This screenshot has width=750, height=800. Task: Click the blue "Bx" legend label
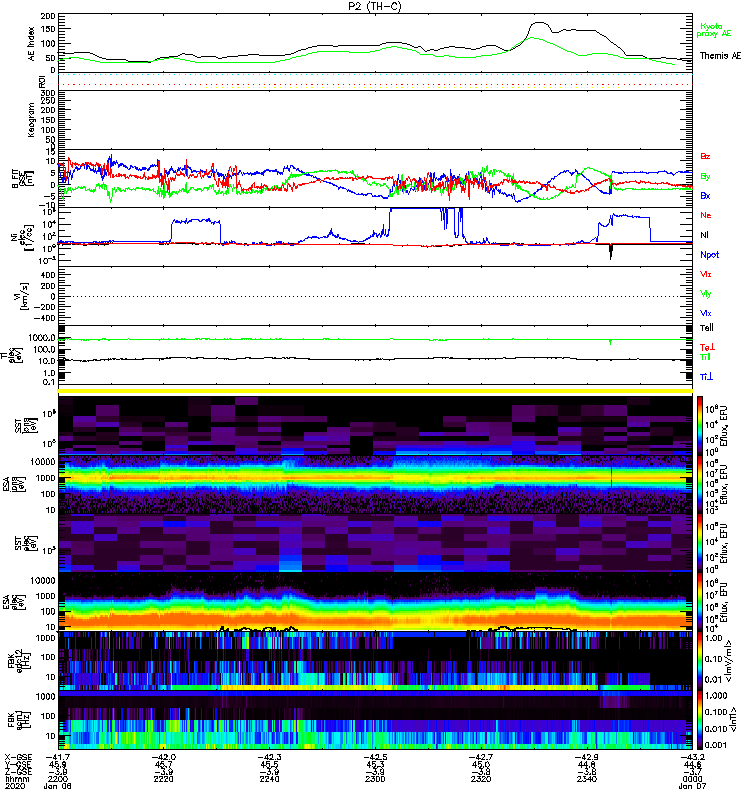pos(705,196)
